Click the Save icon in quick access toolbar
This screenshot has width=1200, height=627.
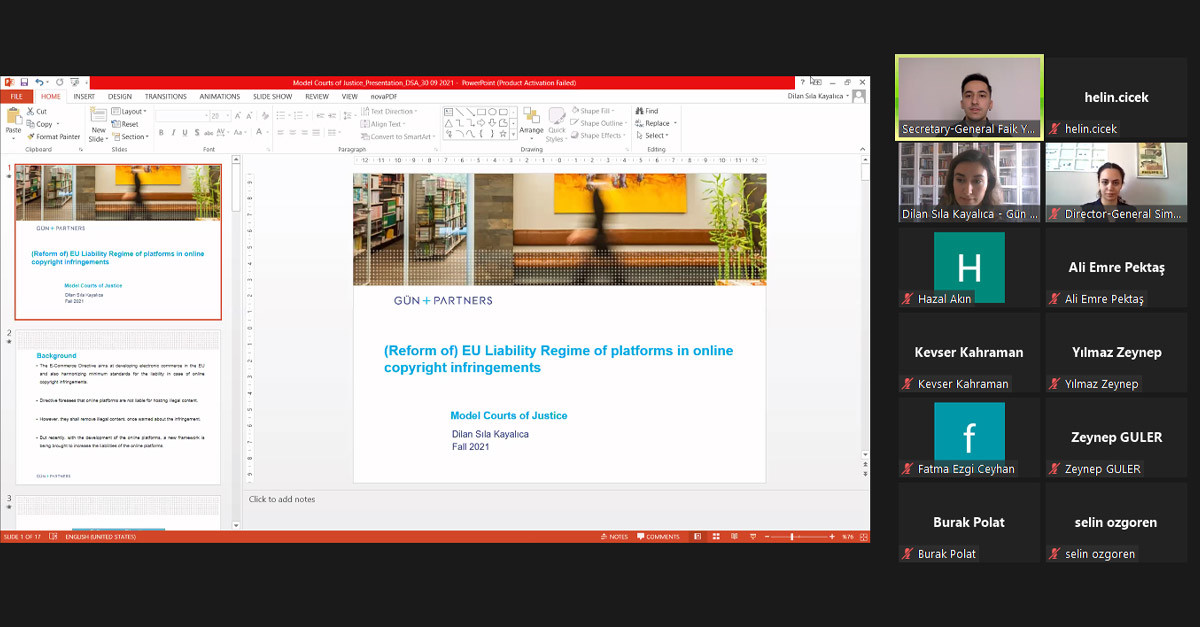22,82
